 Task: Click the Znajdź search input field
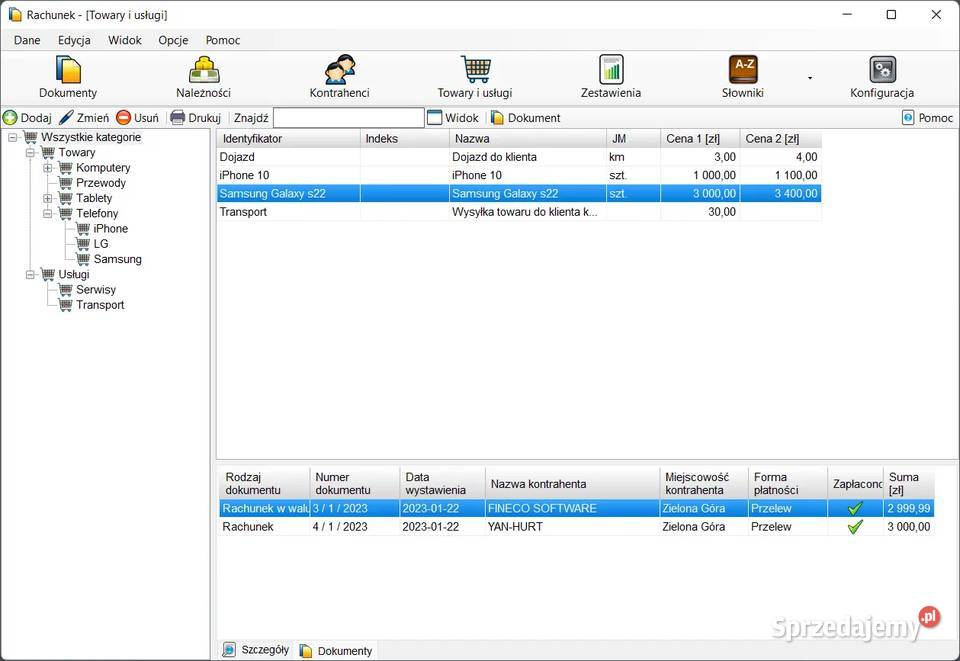[348, 118]
